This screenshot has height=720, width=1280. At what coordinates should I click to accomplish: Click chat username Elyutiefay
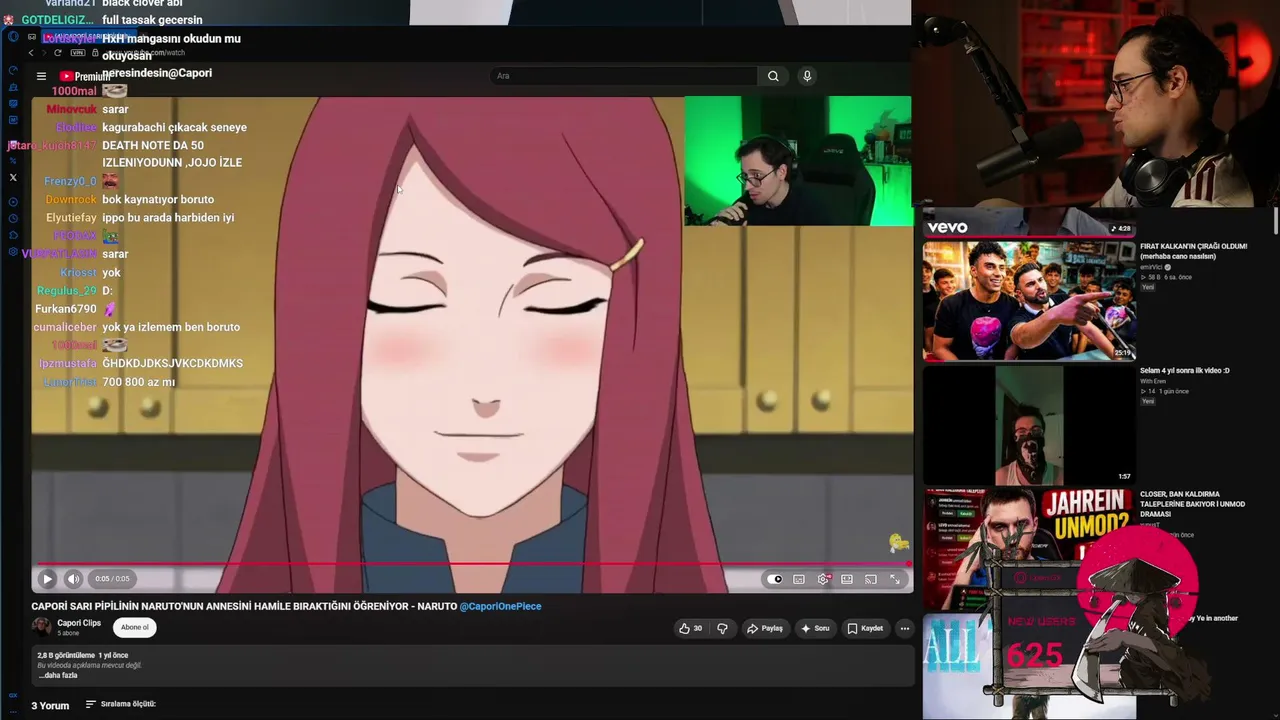coord(71,218)
